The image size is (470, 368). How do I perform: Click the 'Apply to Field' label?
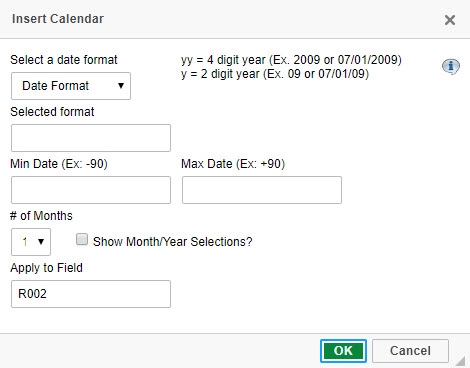pyautogui.click(x=46, y=268)
